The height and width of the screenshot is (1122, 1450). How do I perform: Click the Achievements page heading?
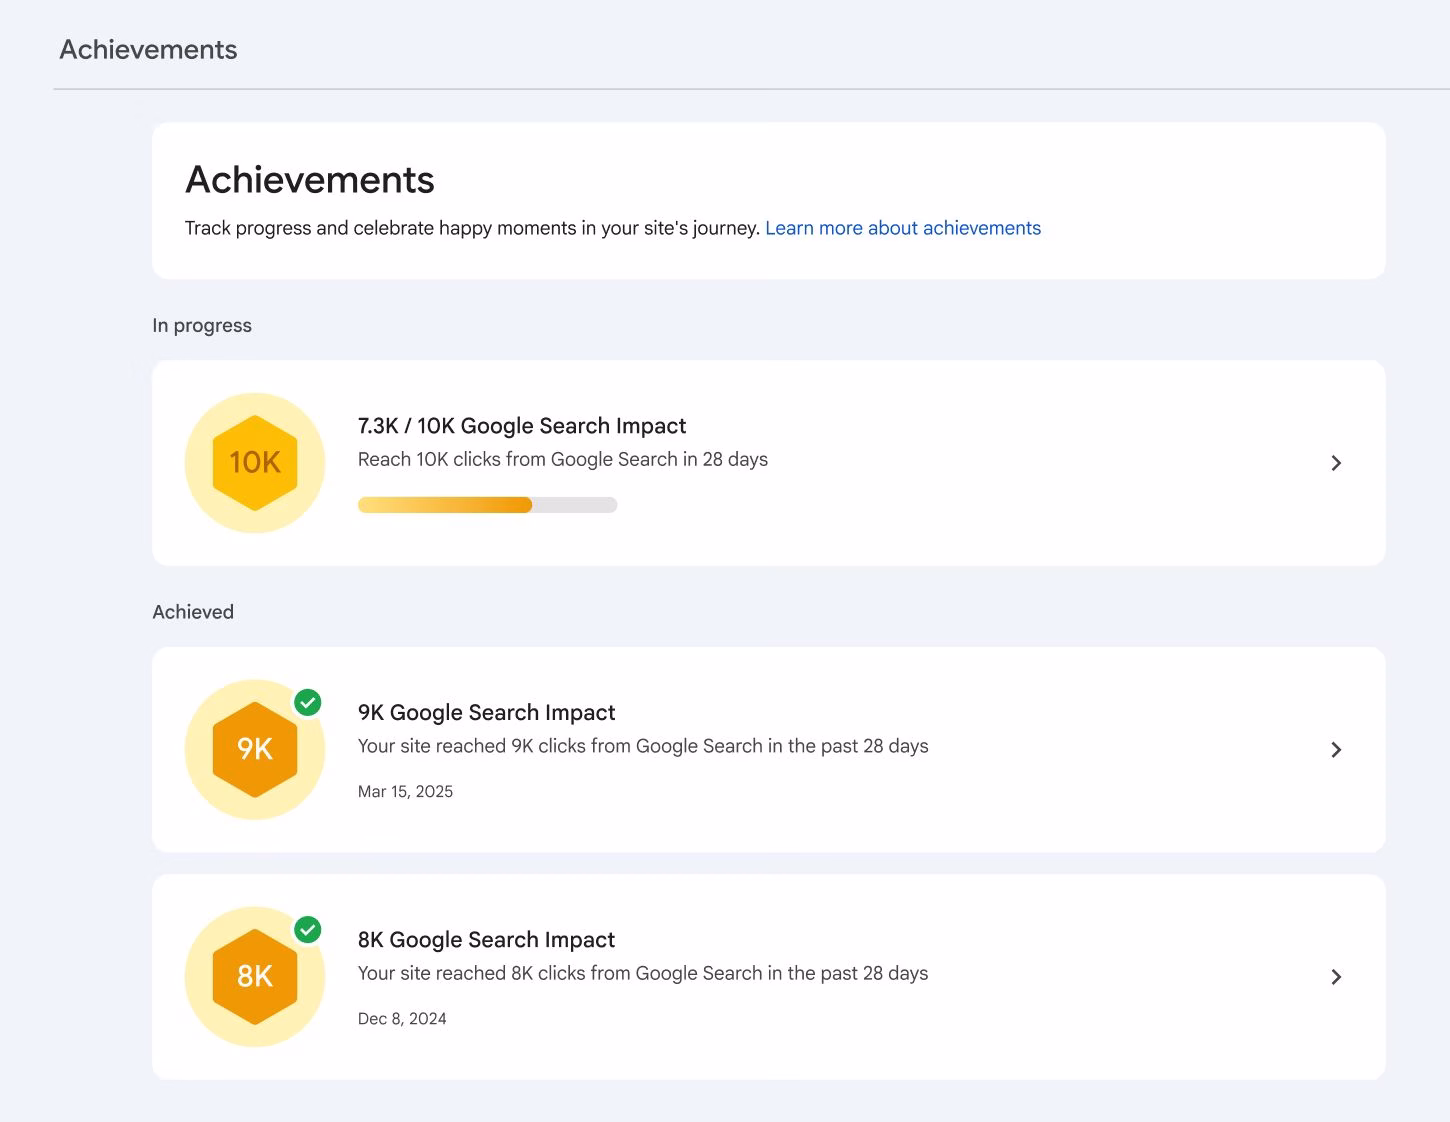[x=309, y=180]
